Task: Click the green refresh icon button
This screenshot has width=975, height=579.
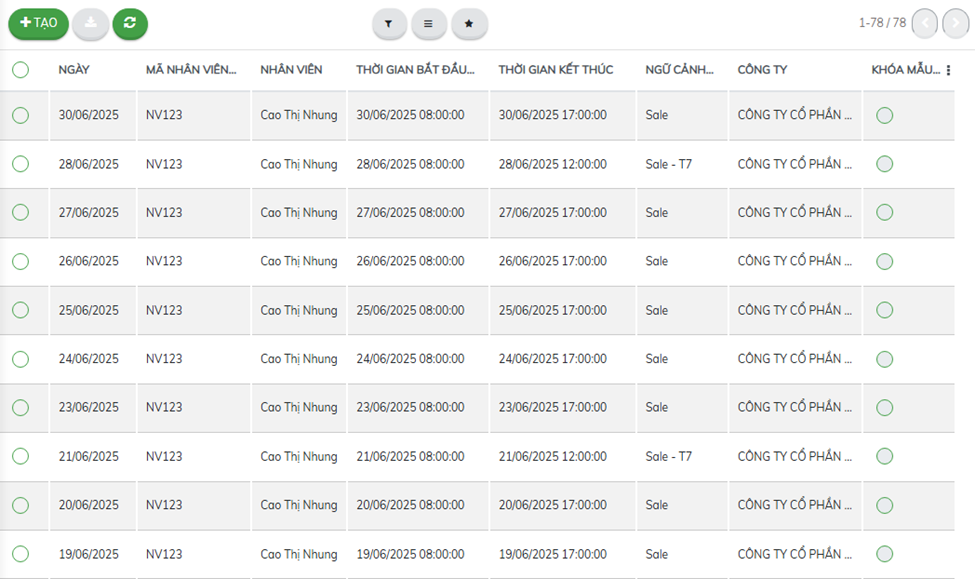Action: point(130,24)
